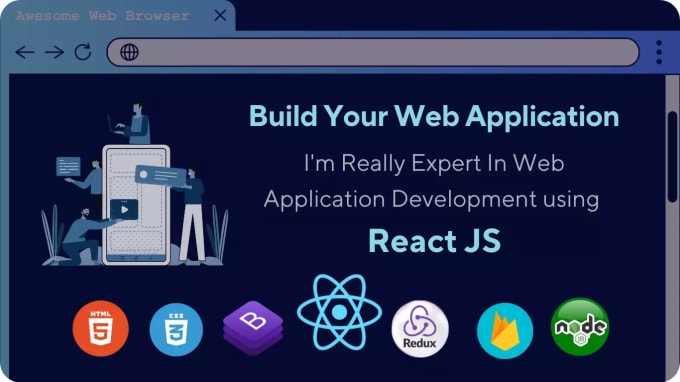Go back with the left arrow
The height and width of the screenshot is (382, 680).
[25, 52]
